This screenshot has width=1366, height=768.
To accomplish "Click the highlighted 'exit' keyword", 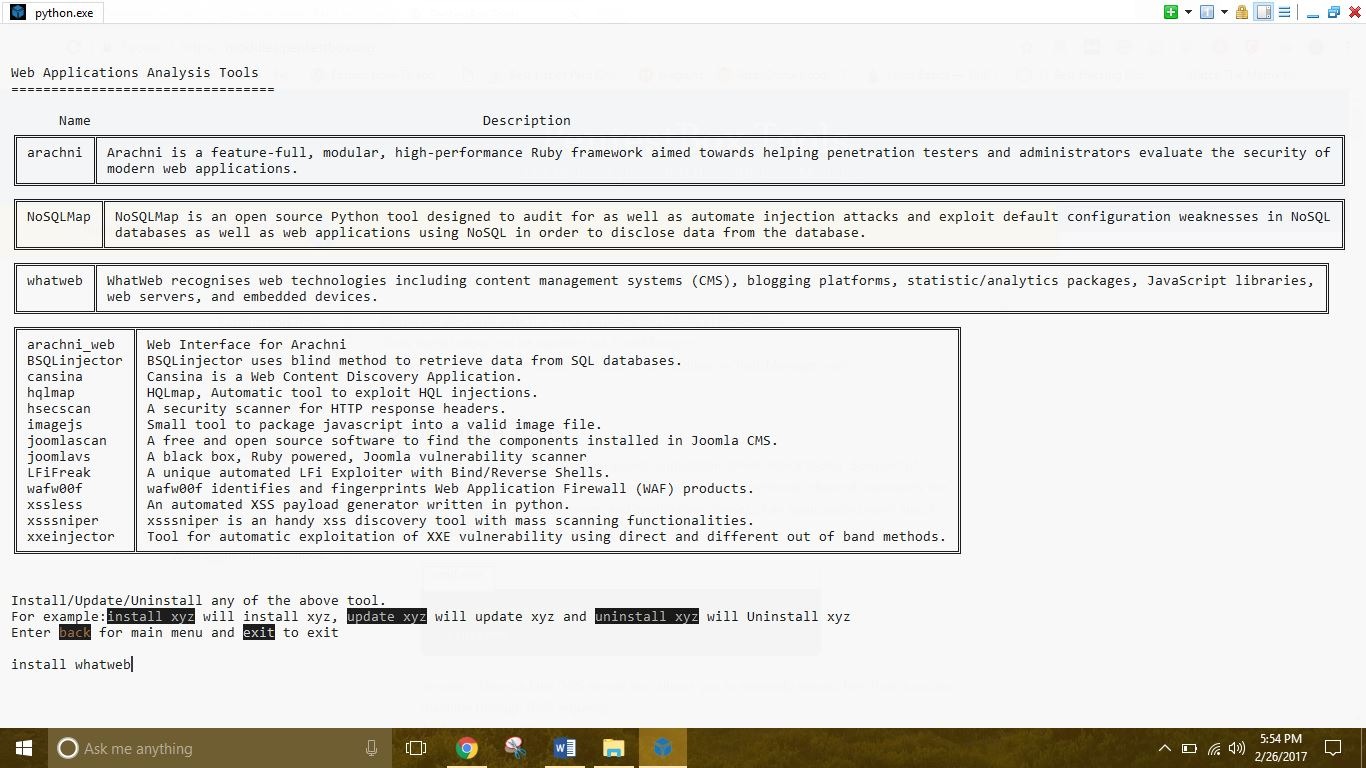I will (259, 632).
